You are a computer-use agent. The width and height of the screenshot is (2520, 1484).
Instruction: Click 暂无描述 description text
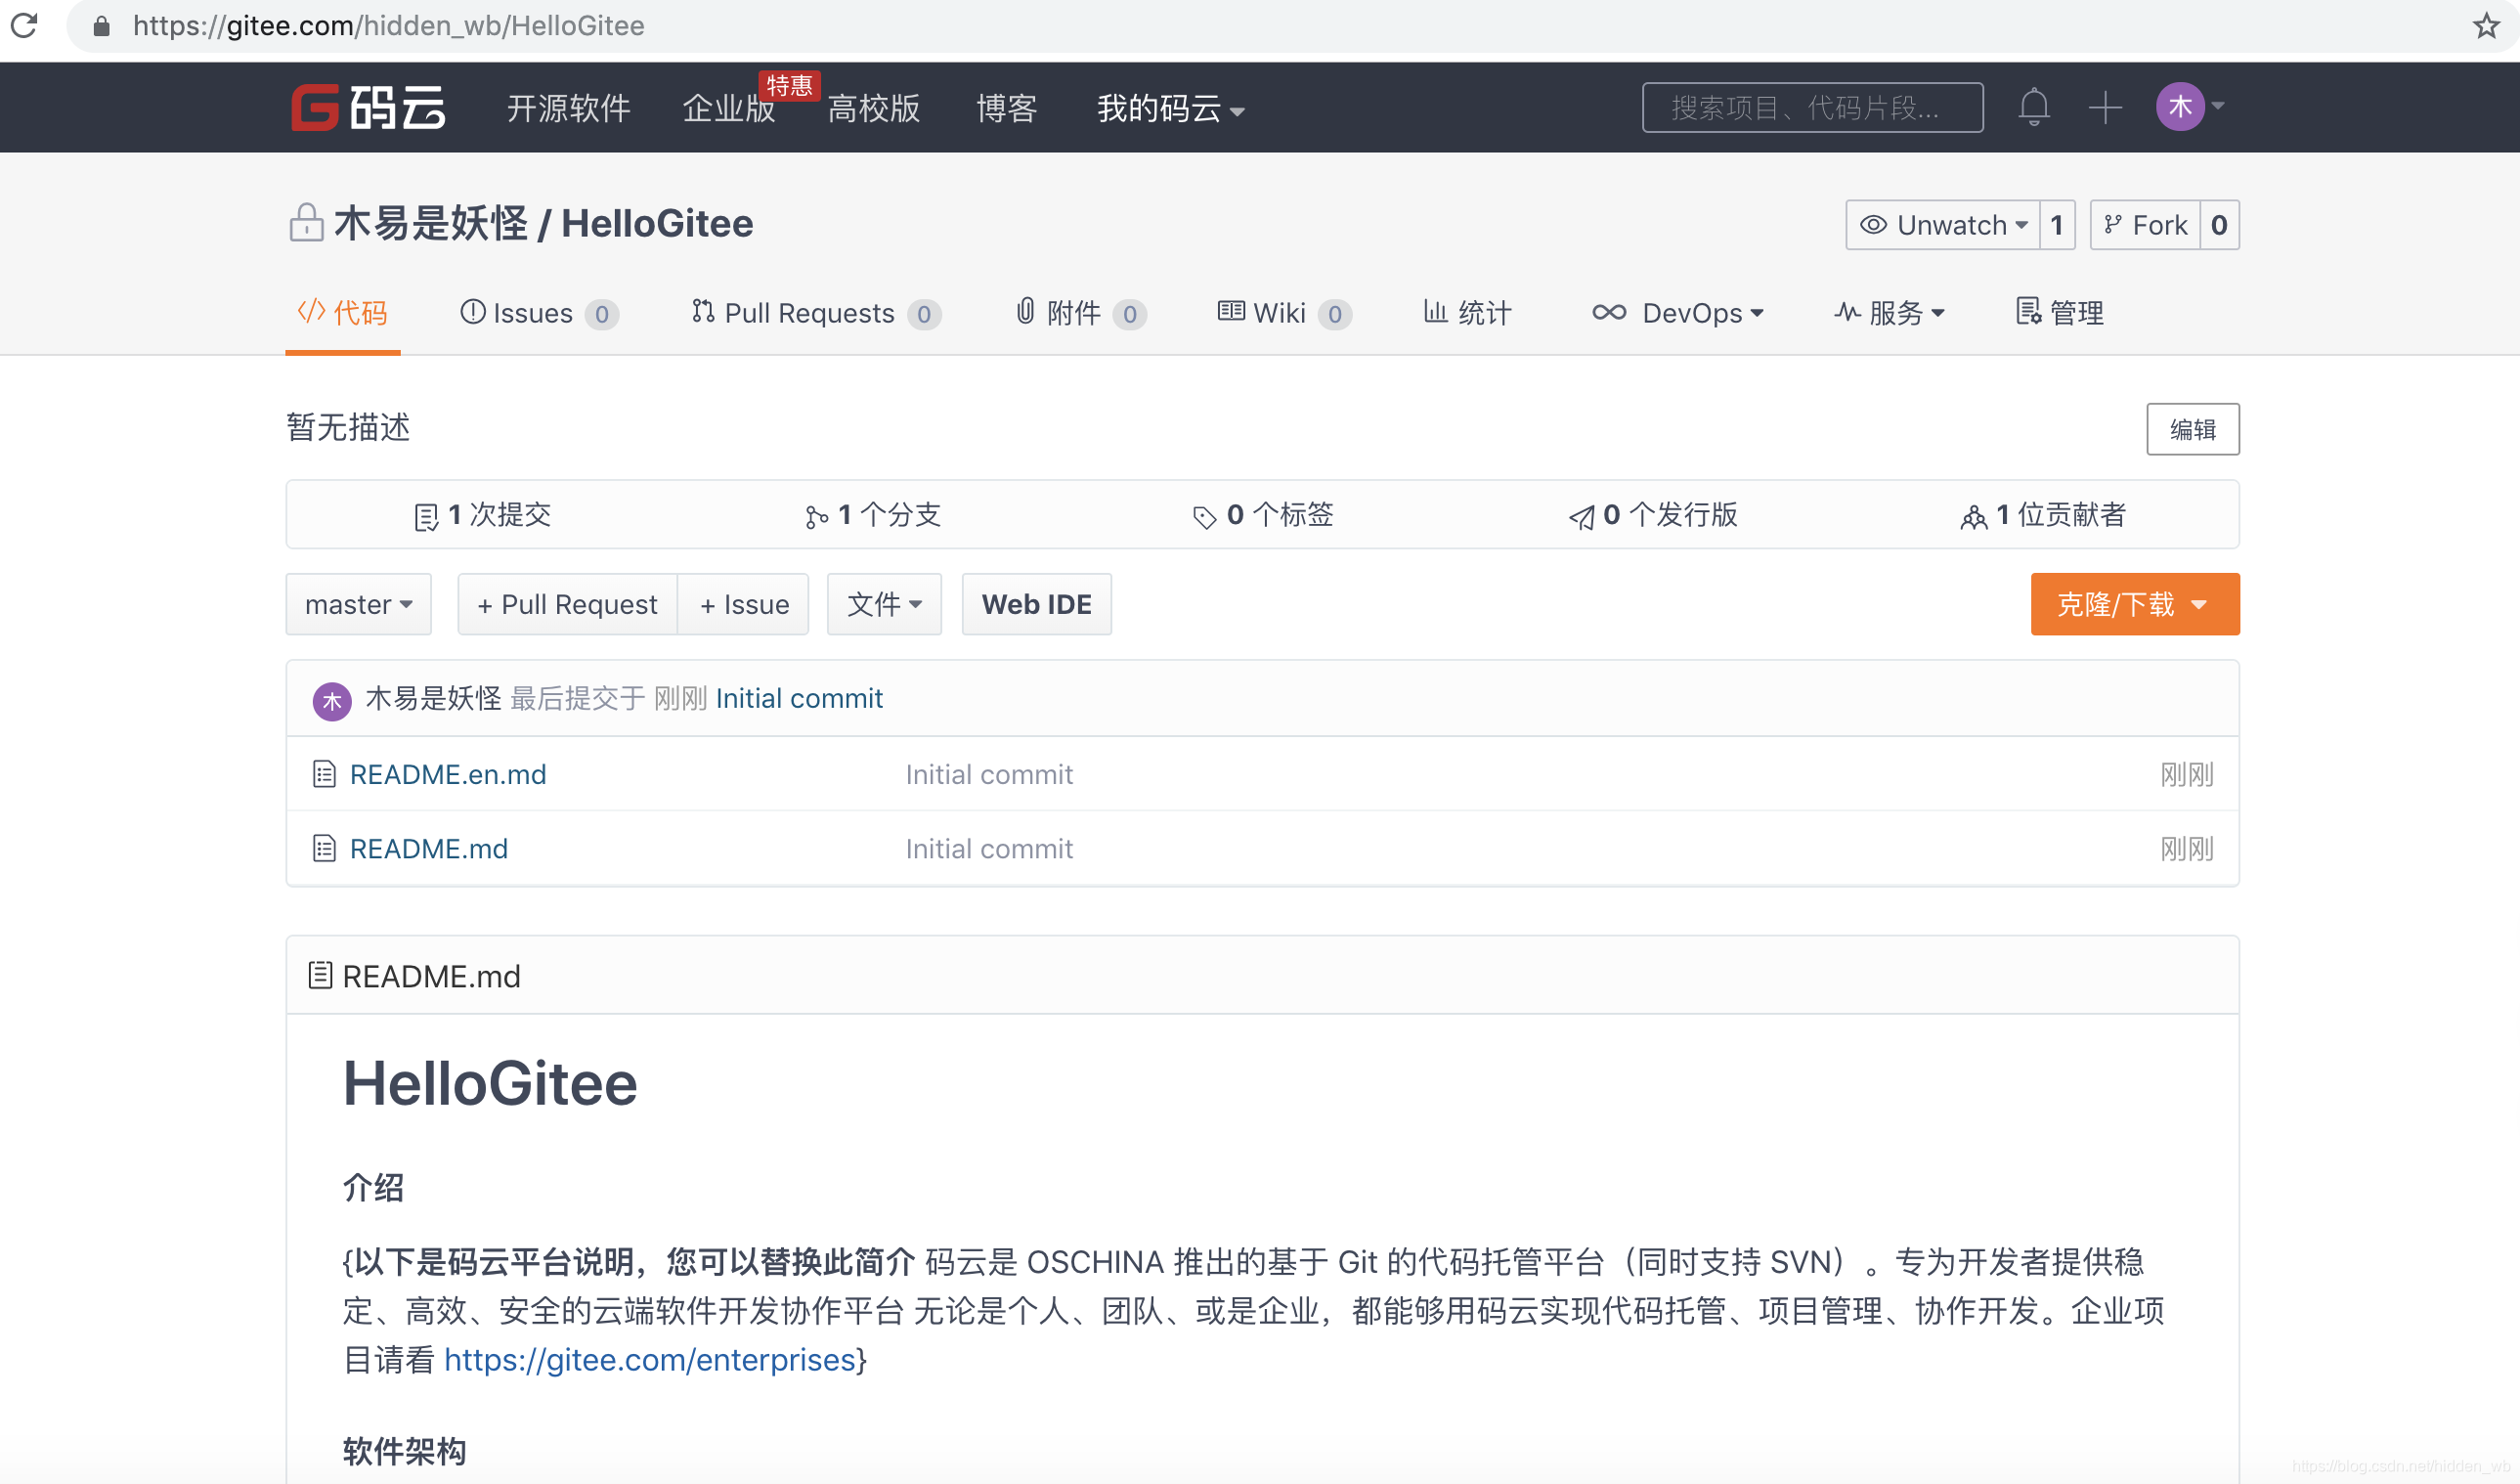(348, 427)
